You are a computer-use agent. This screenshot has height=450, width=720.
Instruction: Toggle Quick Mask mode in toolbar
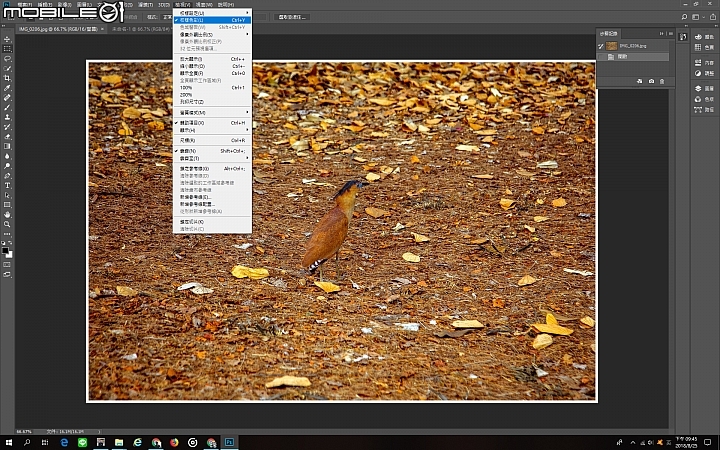7,265
